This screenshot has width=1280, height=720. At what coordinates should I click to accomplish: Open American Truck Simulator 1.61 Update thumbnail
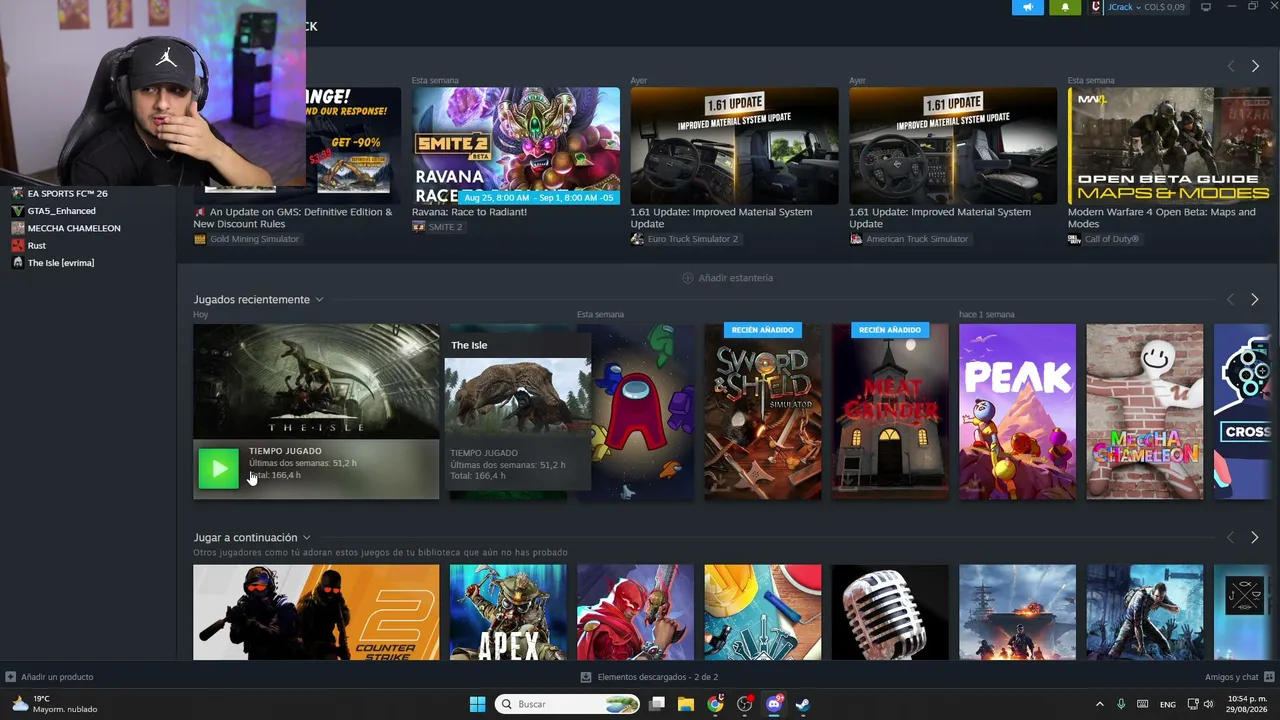pos(953,146)
